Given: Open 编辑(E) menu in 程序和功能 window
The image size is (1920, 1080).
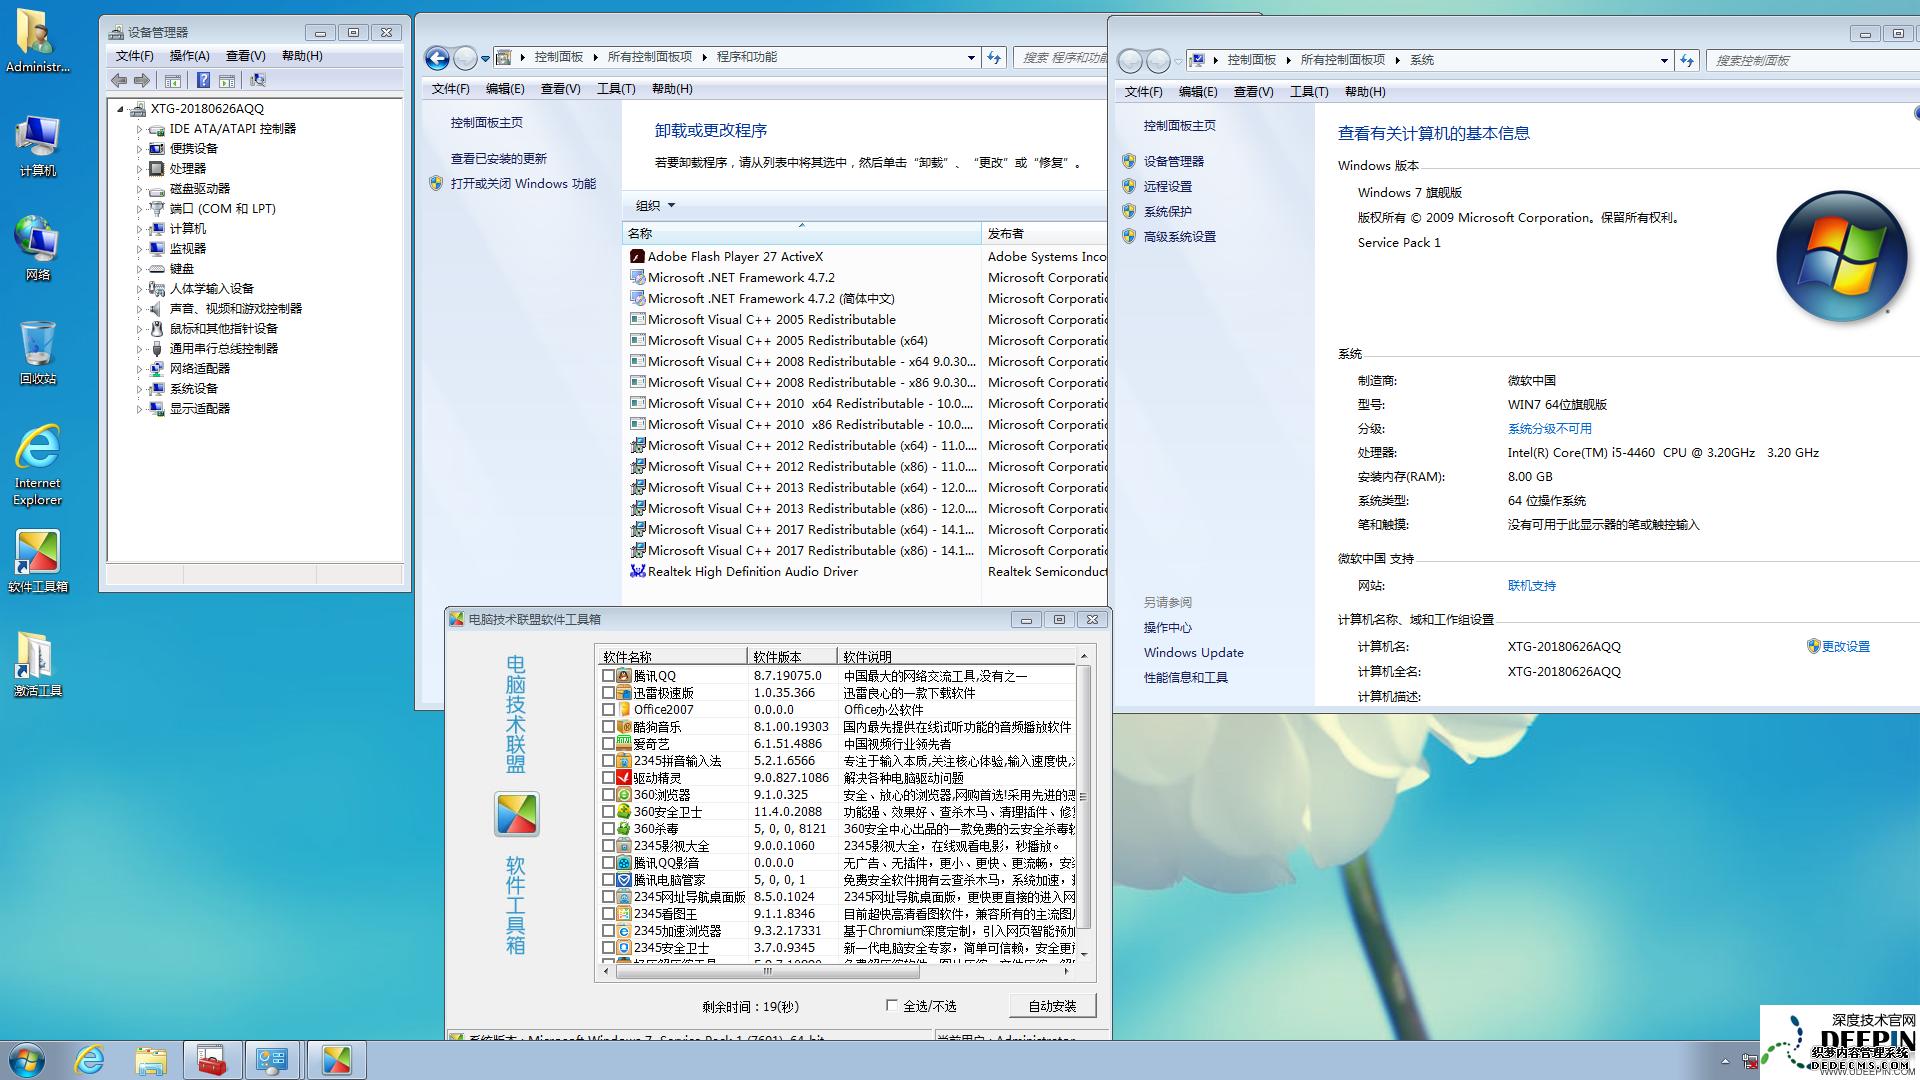Looking at the screenshot, I should [x=505, y=89].
